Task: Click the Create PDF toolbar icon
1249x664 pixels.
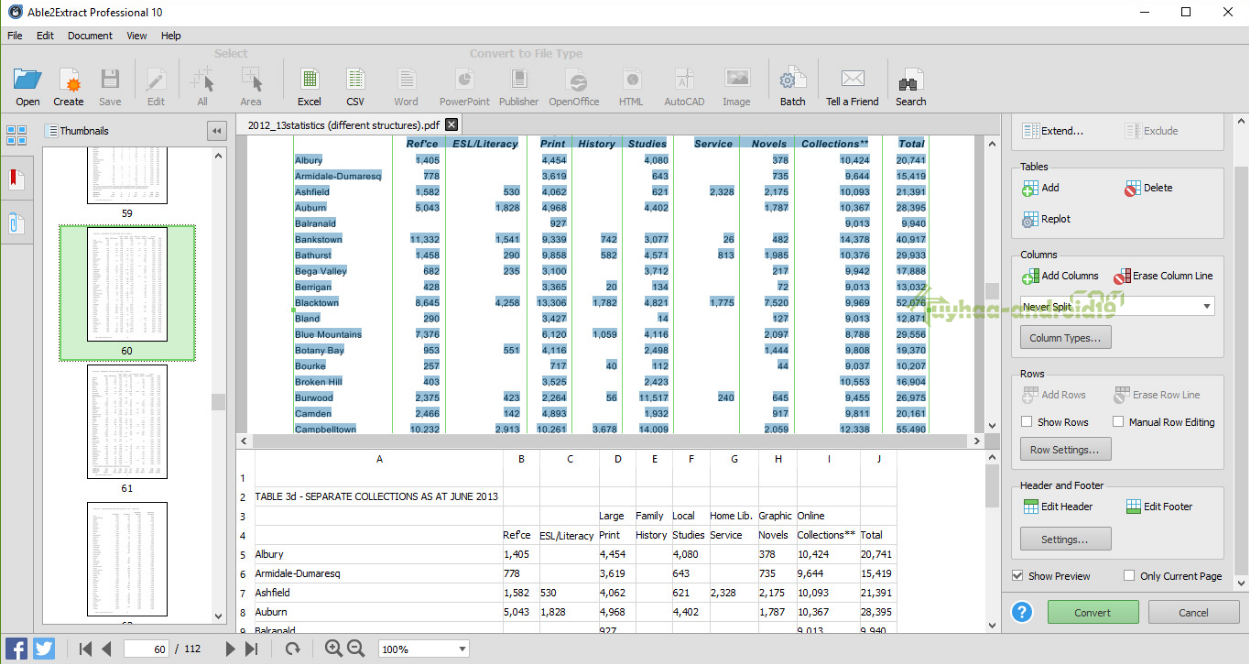Action: coord(68,80)
